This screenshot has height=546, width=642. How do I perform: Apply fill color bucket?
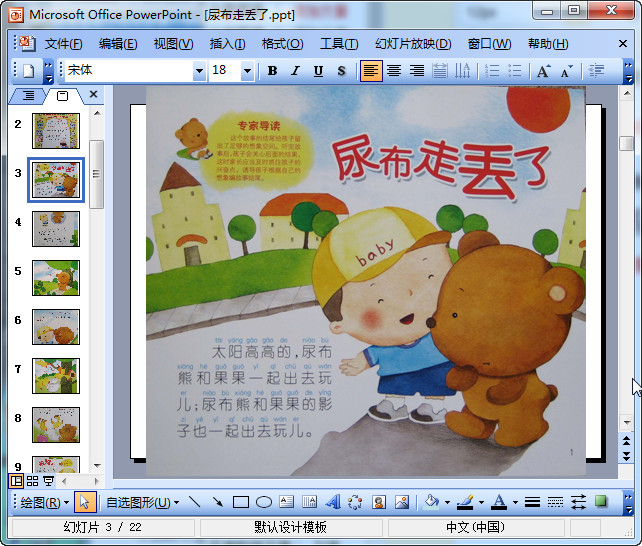(x=431, y=502)
